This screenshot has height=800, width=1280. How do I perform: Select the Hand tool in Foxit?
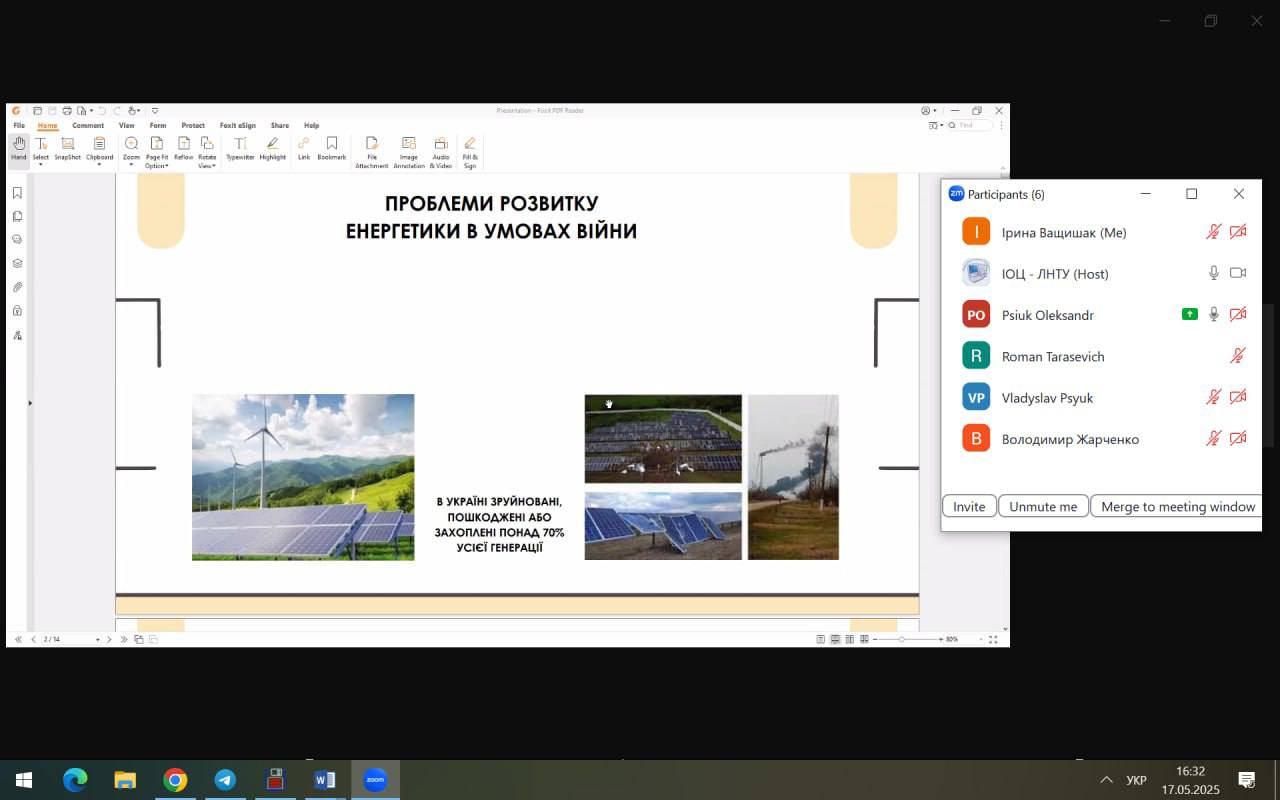[19, 149]
